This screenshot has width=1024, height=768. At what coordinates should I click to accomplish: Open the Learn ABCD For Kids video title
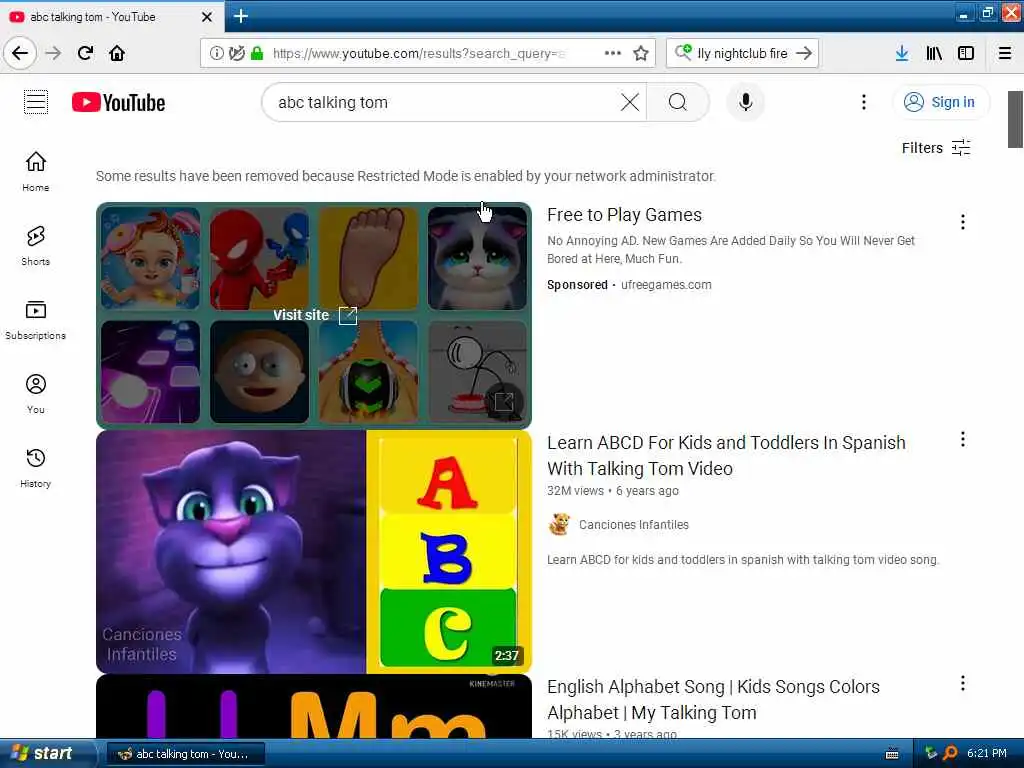point(726,455)
